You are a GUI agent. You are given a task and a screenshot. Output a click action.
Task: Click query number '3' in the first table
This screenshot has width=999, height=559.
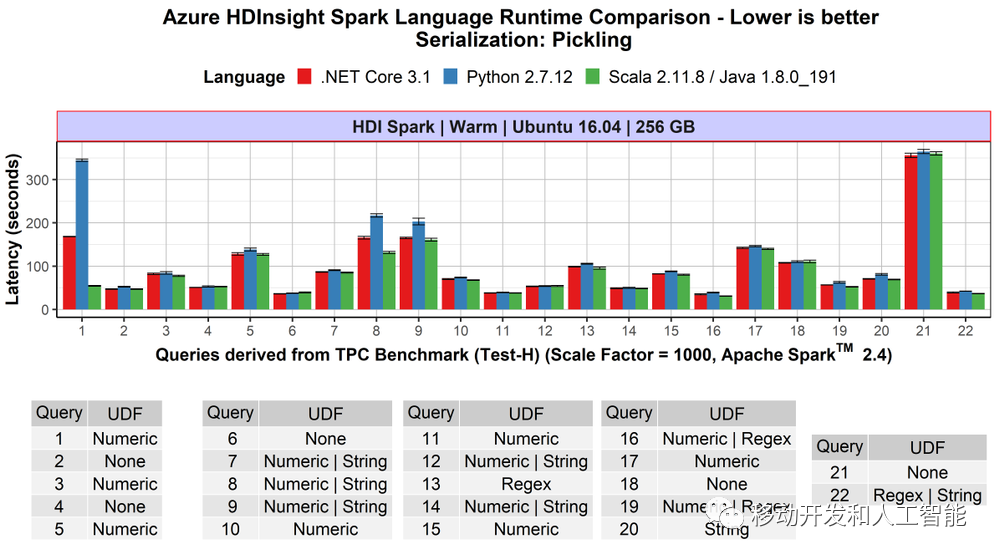[59, 484]
